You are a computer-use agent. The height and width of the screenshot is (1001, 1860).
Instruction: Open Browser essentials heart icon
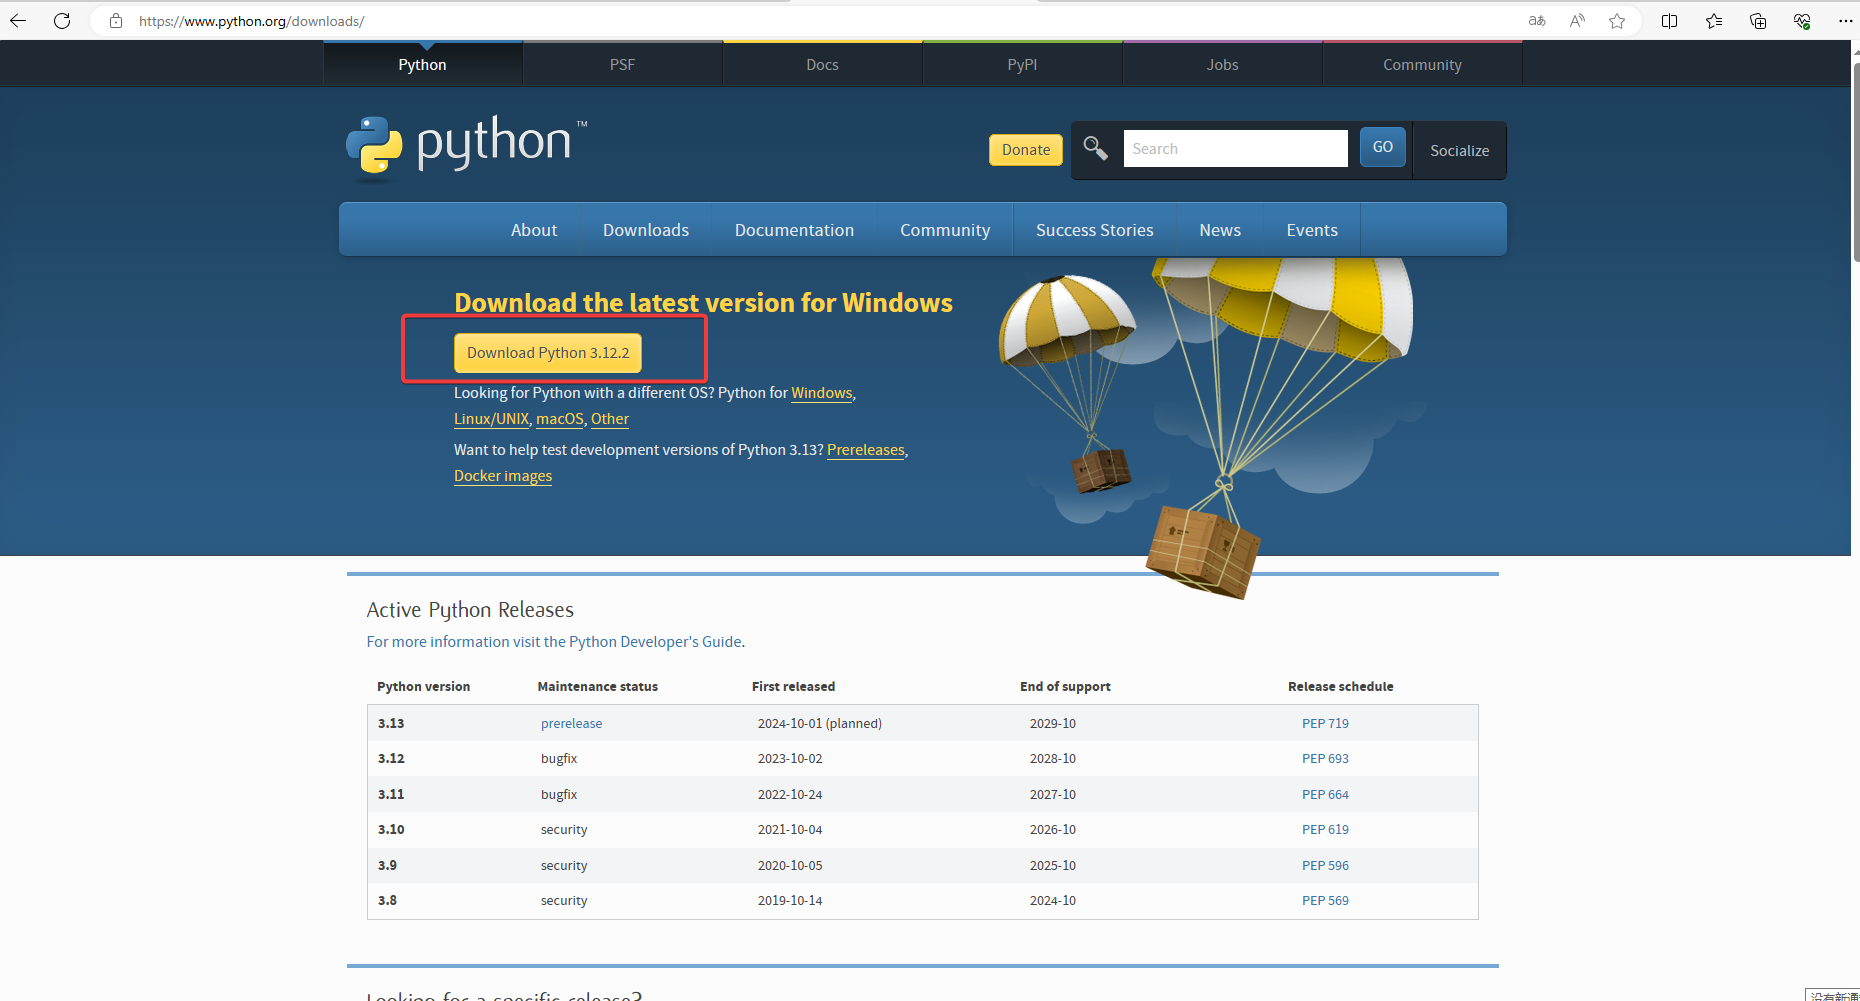click(1802, 21)
